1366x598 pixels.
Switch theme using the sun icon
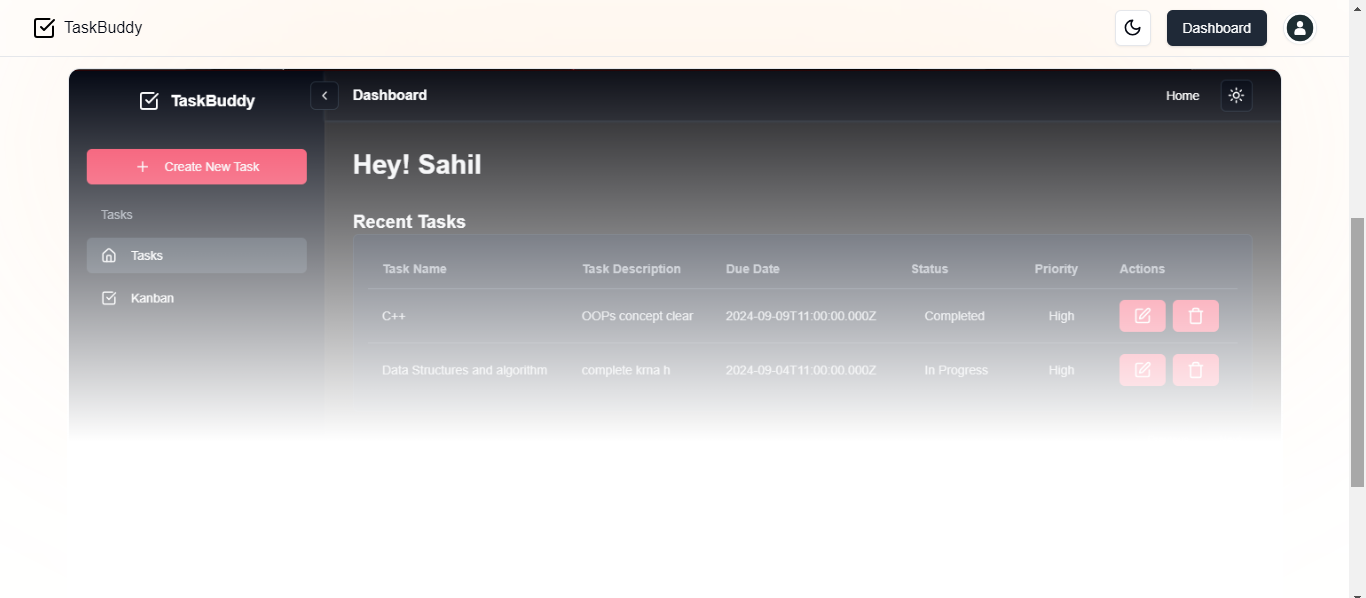[x=1236, y=95]
